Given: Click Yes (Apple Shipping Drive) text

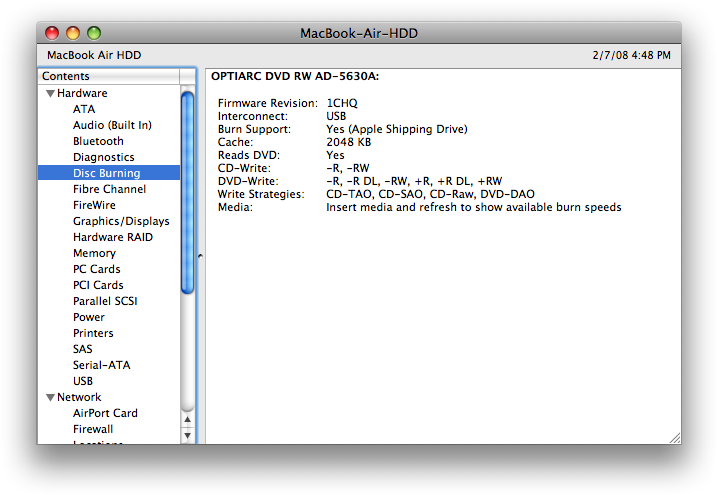Looking at the screenshot, I should (x=397, y=129).
